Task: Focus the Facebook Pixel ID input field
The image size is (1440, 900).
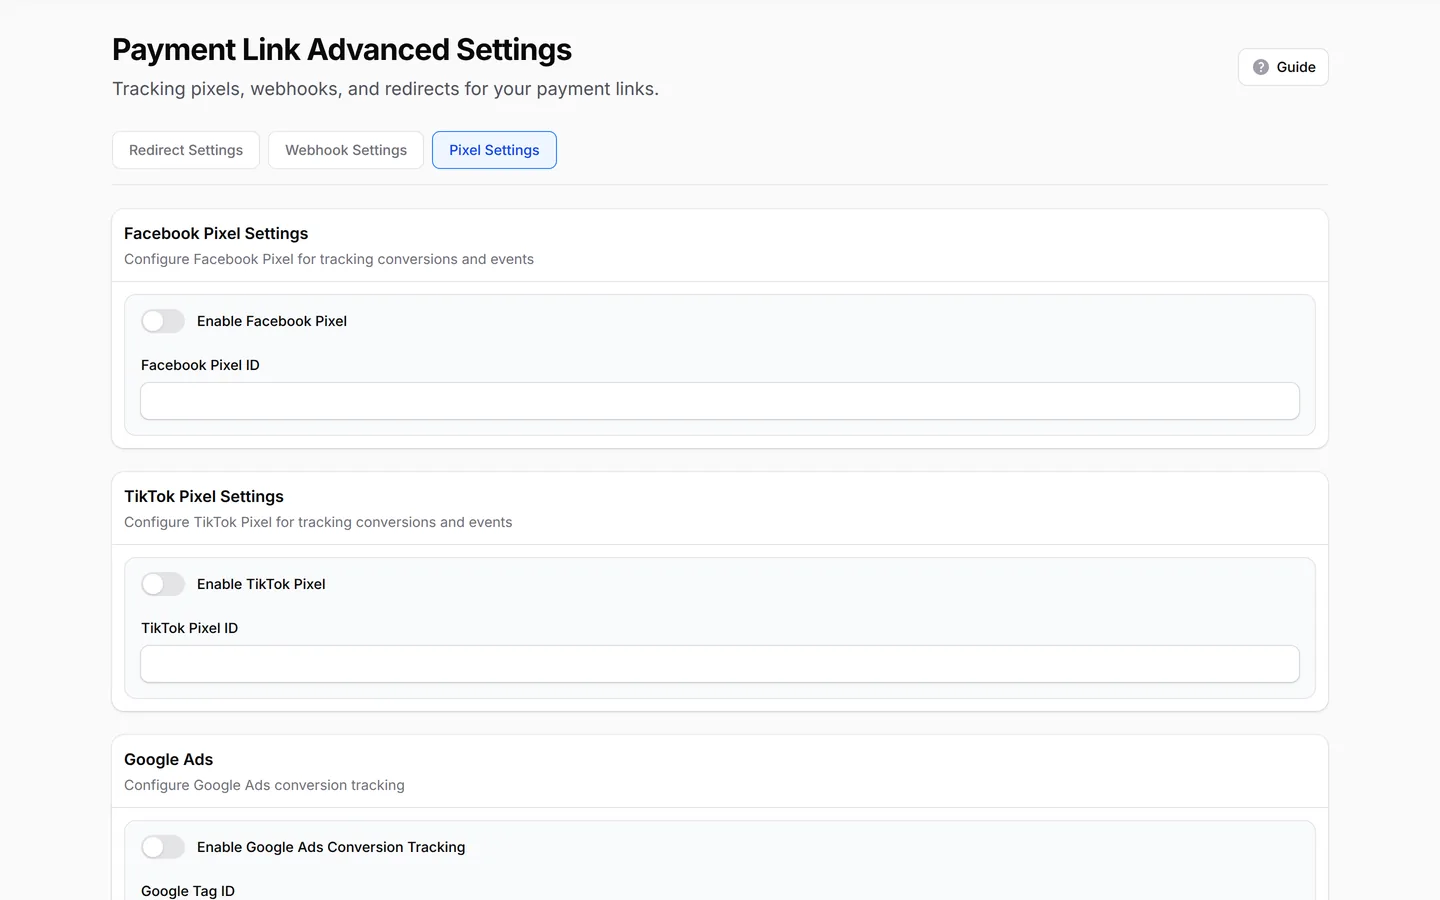Action: pos(720,401)
